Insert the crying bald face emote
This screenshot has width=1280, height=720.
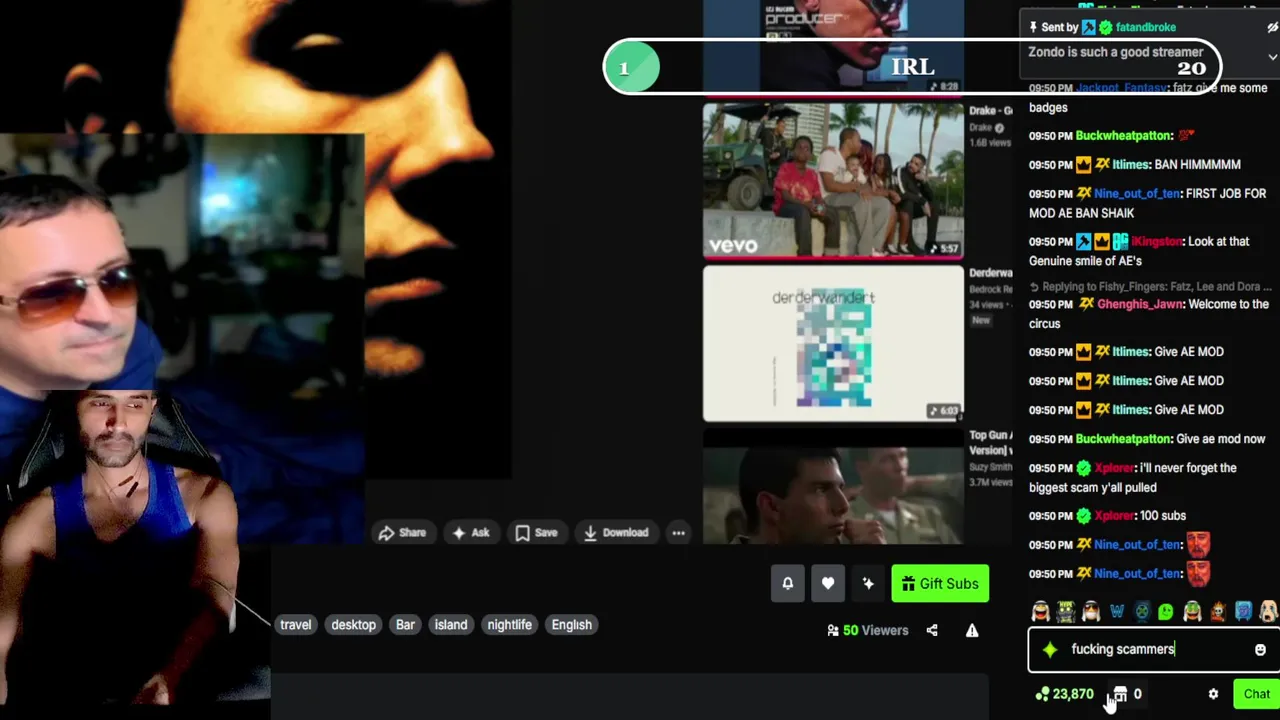click(x=1268, y=611)
